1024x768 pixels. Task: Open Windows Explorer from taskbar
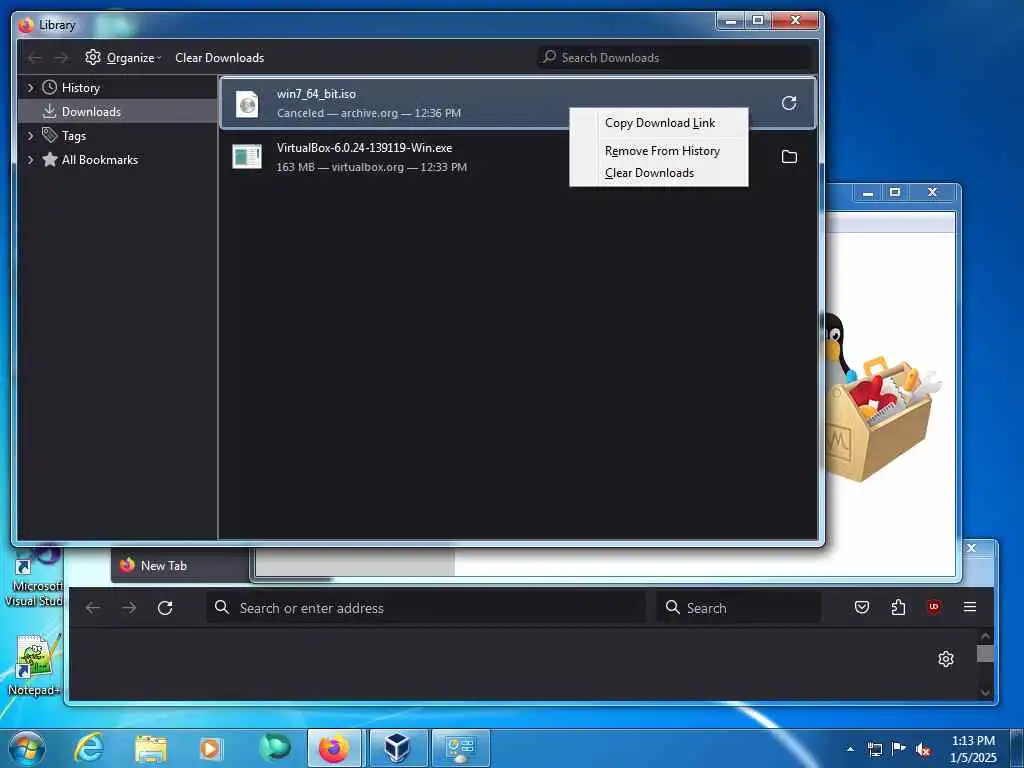151,748
